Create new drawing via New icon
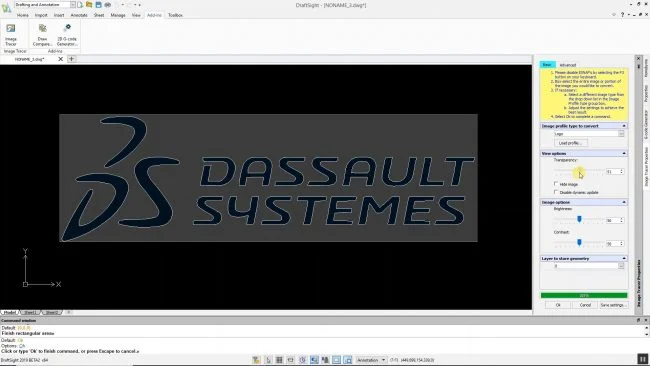 (80, 5)
